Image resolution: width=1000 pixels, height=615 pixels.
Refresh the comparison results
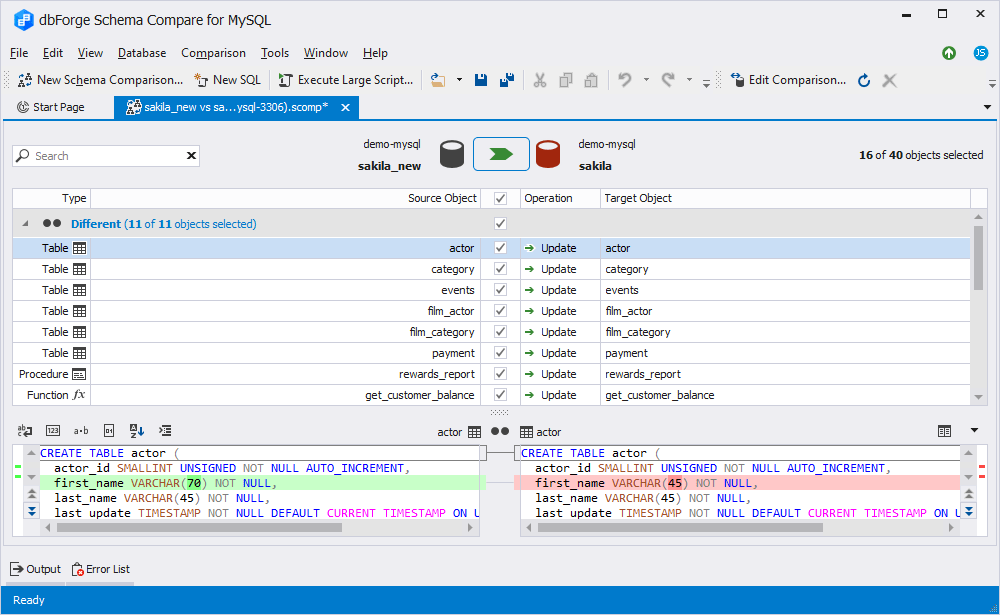(862, 79)
